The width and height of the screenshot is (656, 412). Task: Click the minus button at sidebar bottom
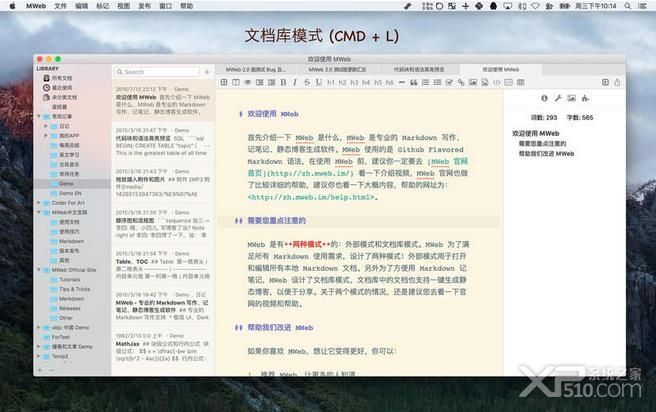[x=51, y=370]
